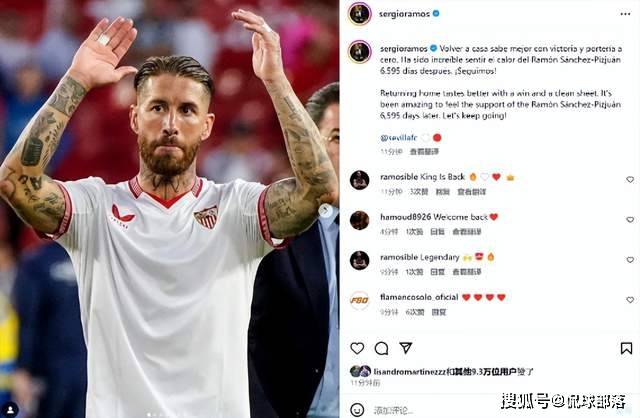
Task: Click the comment input field
Action: pos(435,410)
